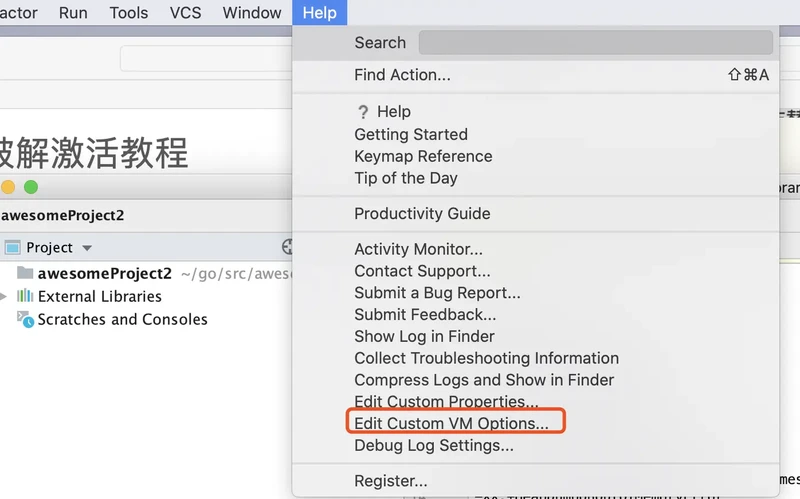Select Scratches and Consoles tree item
800x499 pixels.
[122, 319]
